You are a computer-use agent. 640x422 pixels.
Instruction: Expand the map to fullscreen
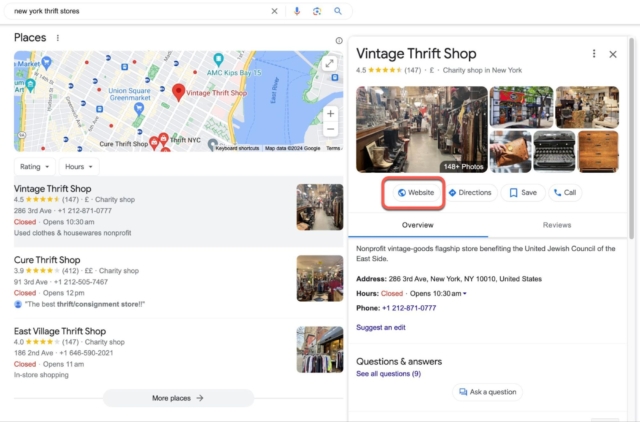tap(329, 63)
